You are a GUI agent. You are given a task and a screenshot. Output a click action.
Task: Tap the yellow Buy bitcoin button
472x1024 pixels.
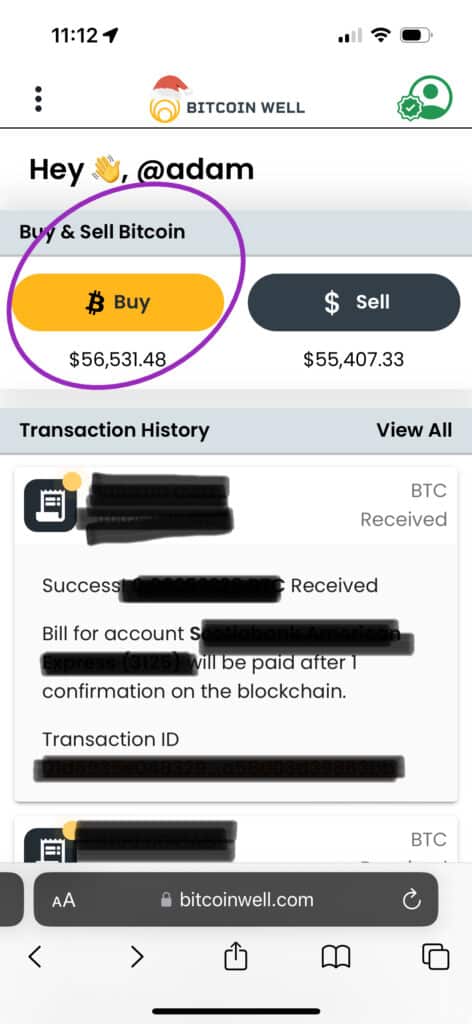coord(118,302)
